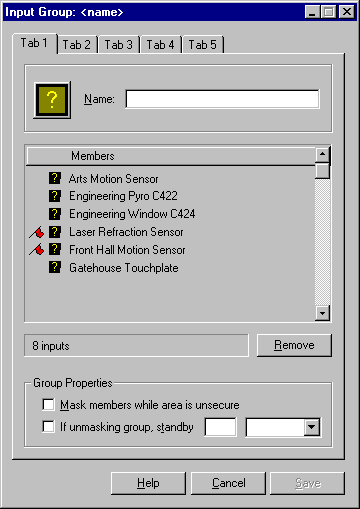Click the Engineering Window C424 status icon

click(x=55, y=214)
